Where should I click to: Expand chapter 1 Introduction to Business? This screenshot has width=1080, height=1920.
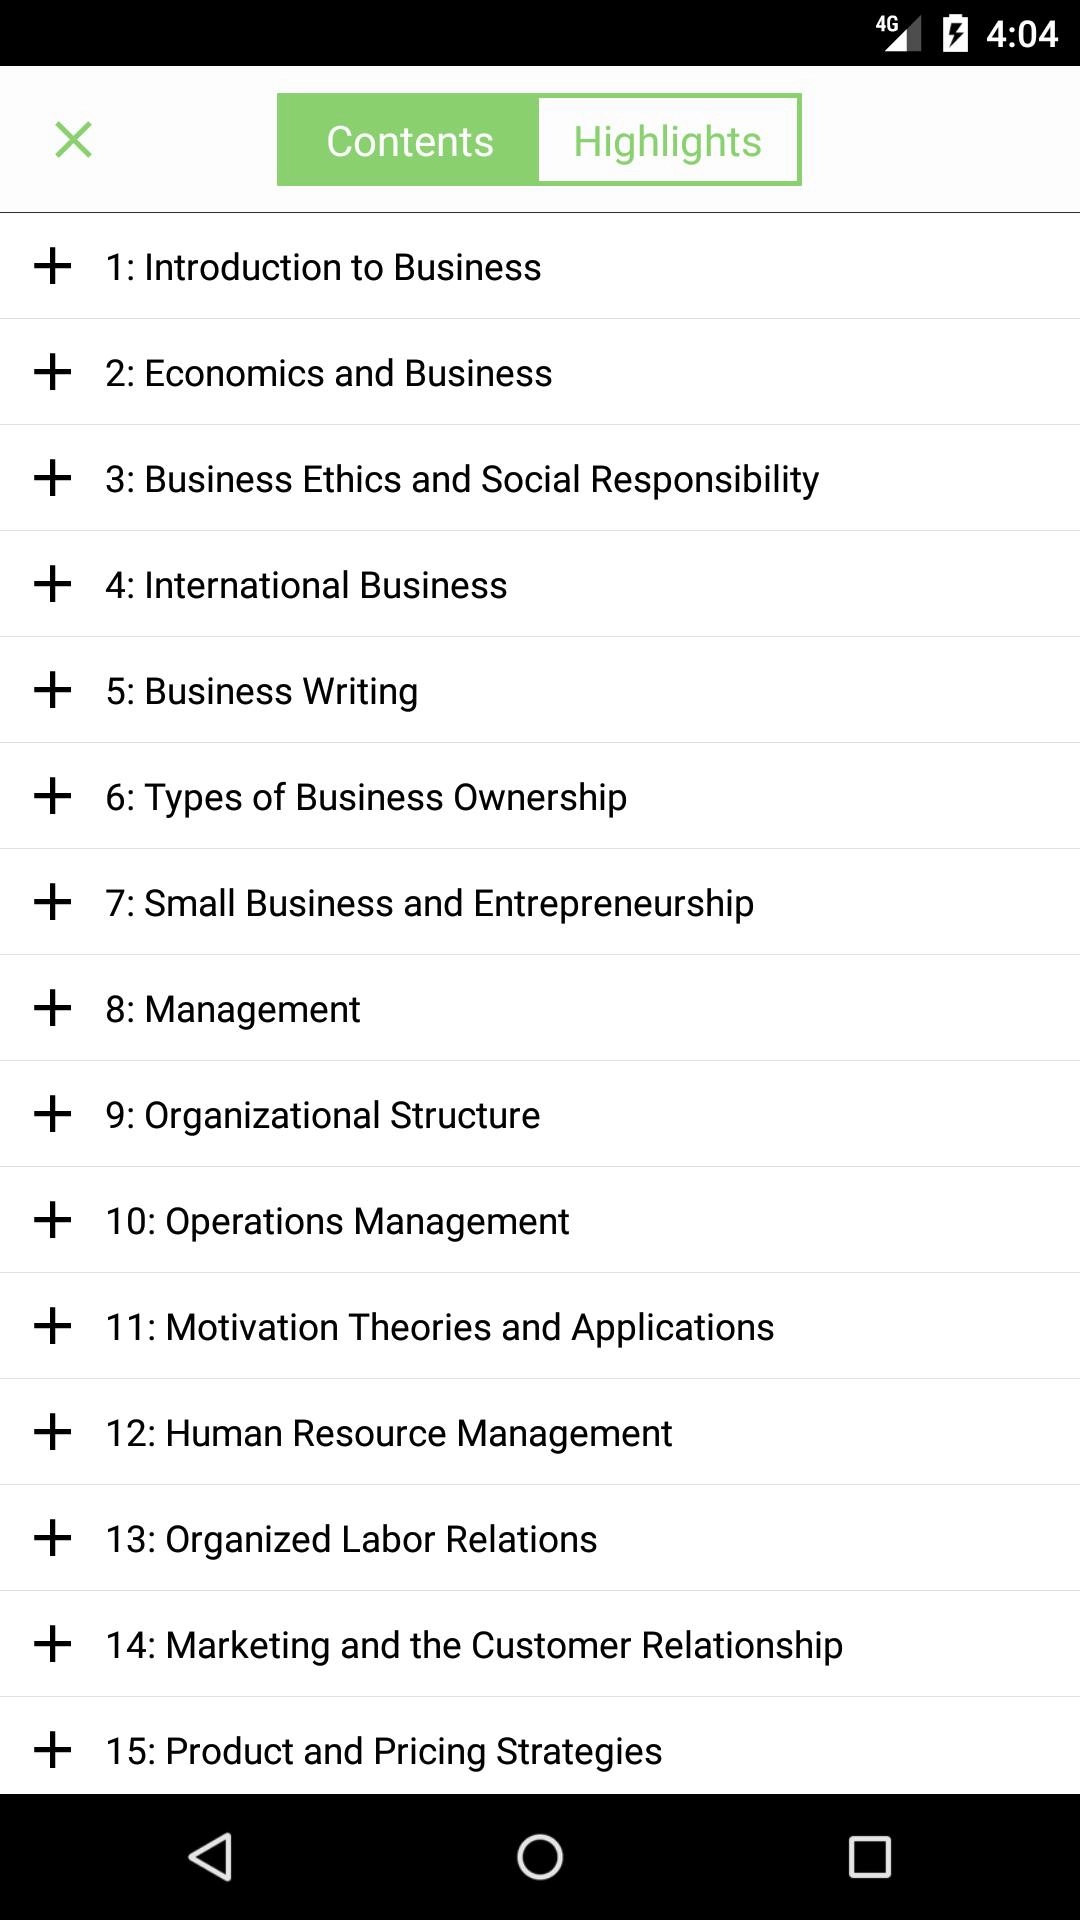coord(52,267)
